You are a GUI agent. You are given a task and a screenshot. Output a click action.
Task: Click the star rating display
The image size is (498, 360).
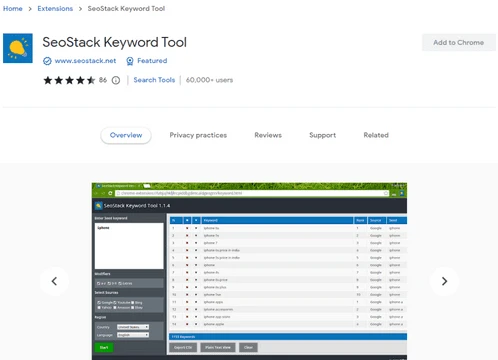[69, 80]
